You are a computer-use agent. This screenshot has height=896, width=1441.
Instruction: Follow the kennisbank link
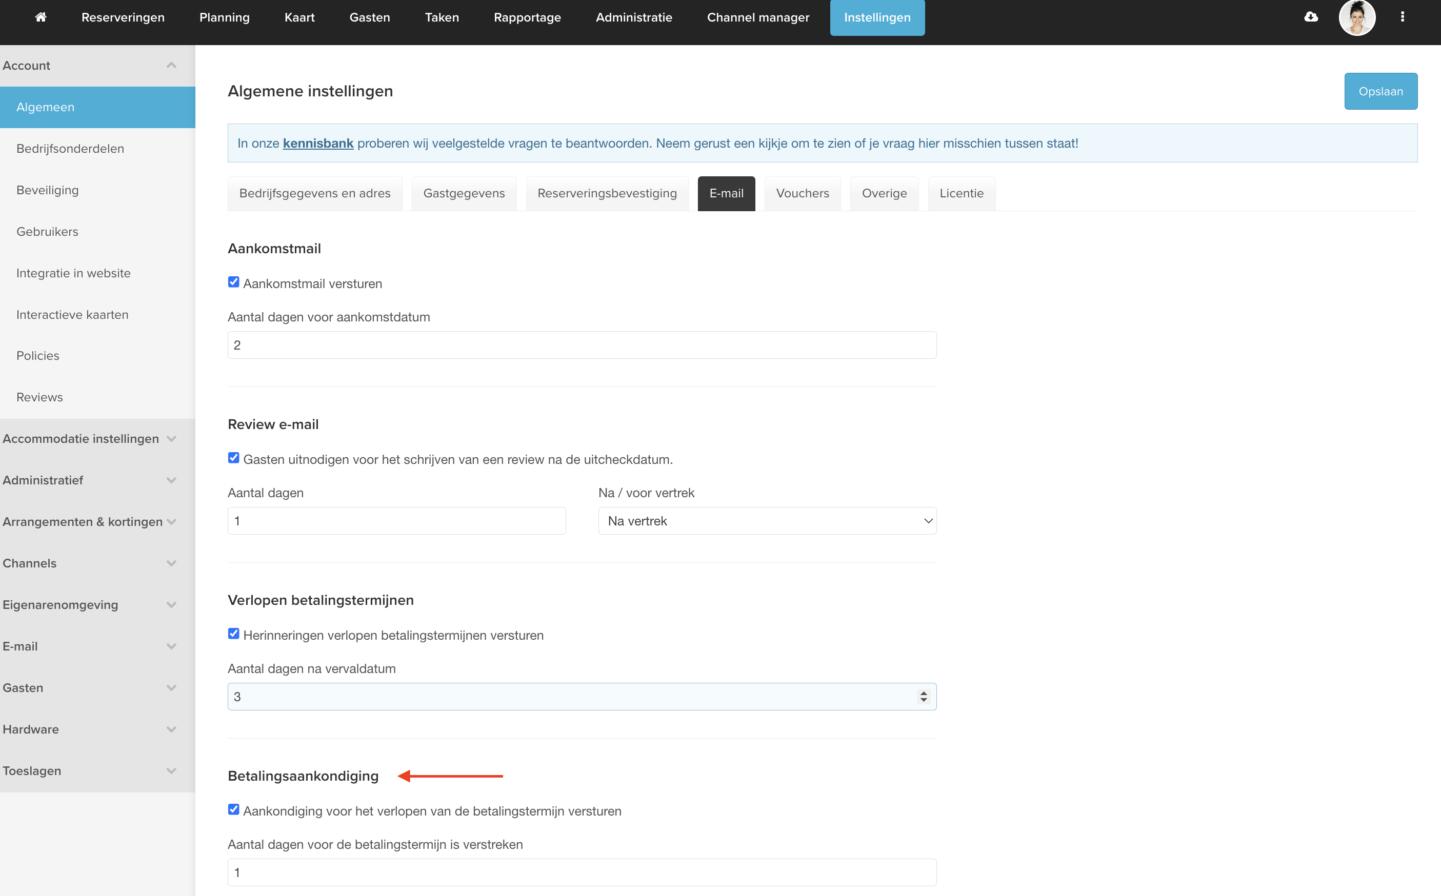[x=318, y=144]
